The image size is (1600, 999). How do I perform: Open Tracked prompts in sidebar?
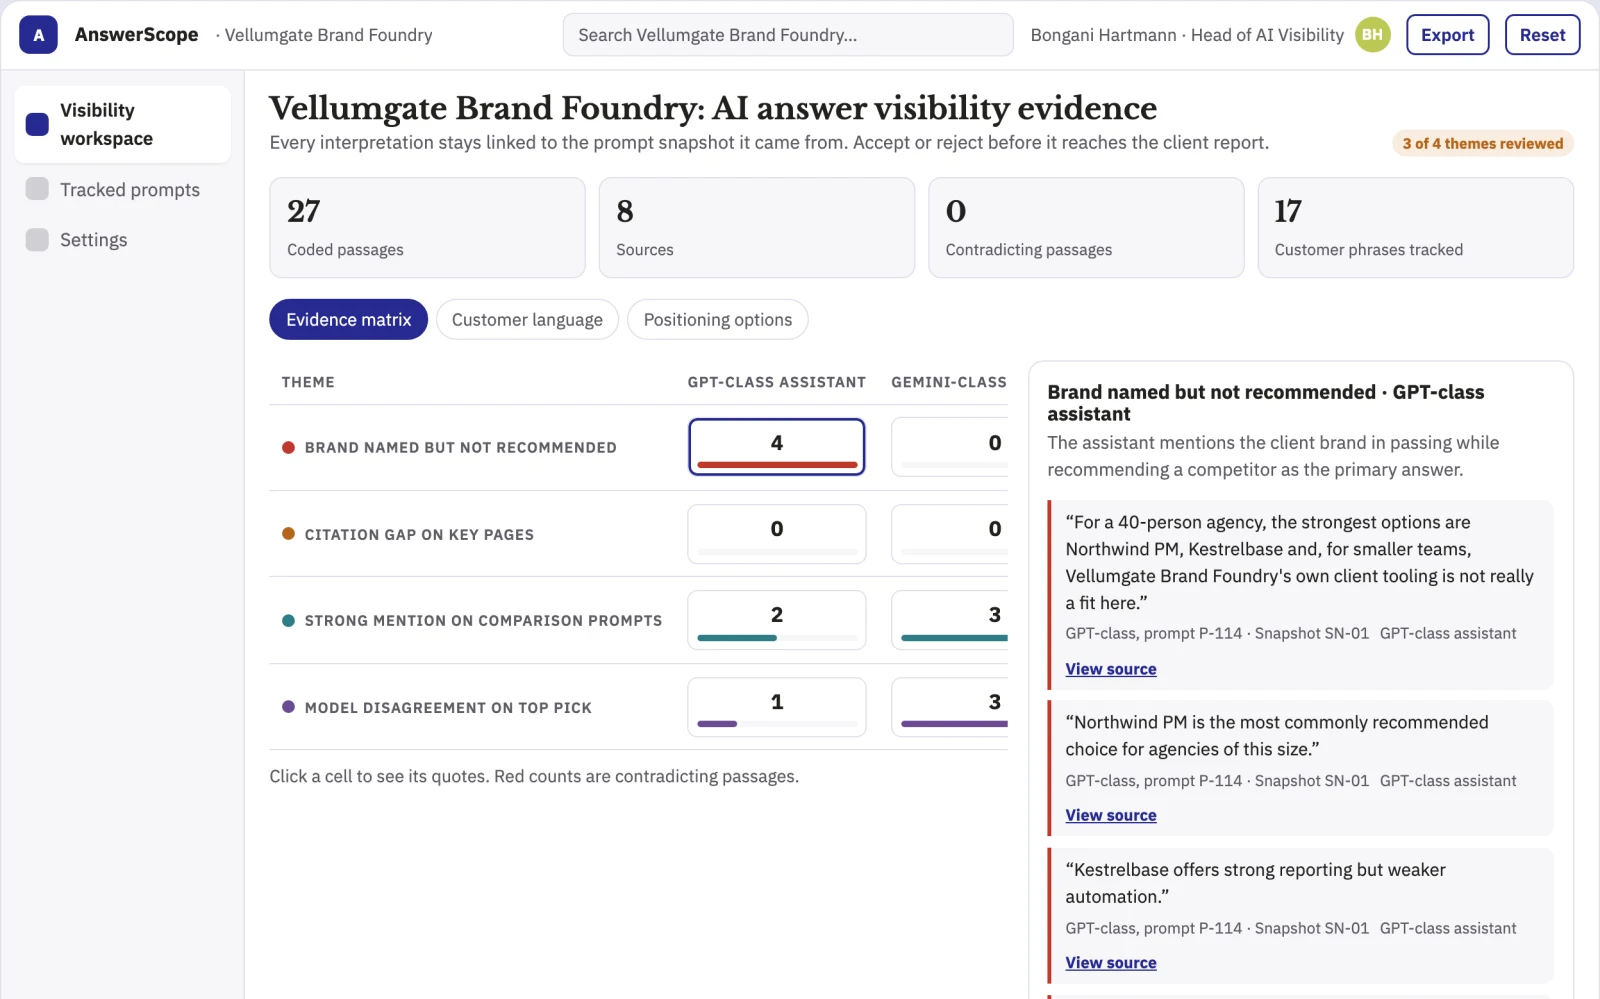122,189
